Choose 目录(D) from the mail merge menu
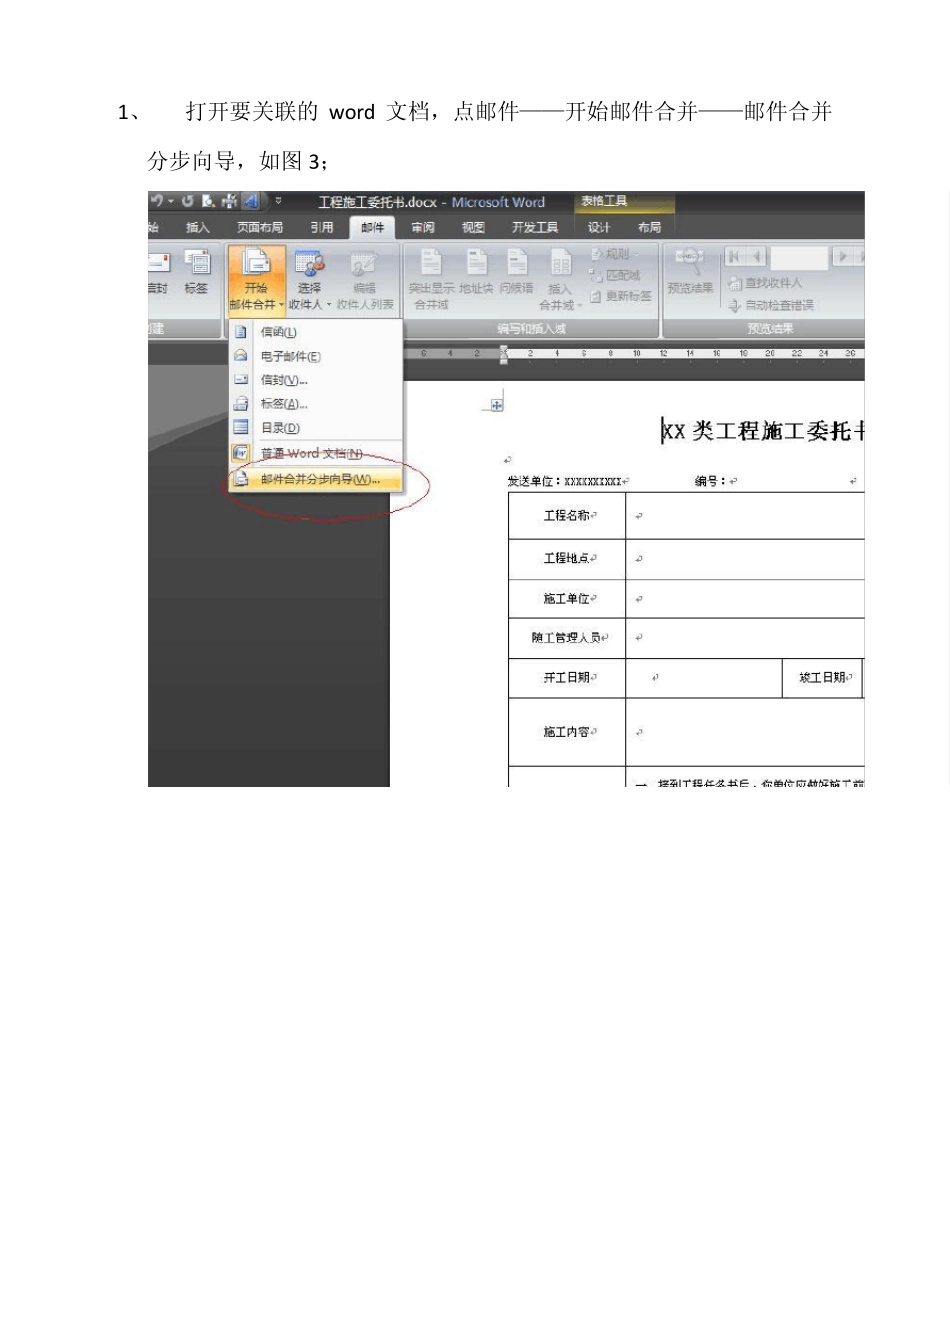The width and height of the screenshot is (950, 1344). [316, 428]
